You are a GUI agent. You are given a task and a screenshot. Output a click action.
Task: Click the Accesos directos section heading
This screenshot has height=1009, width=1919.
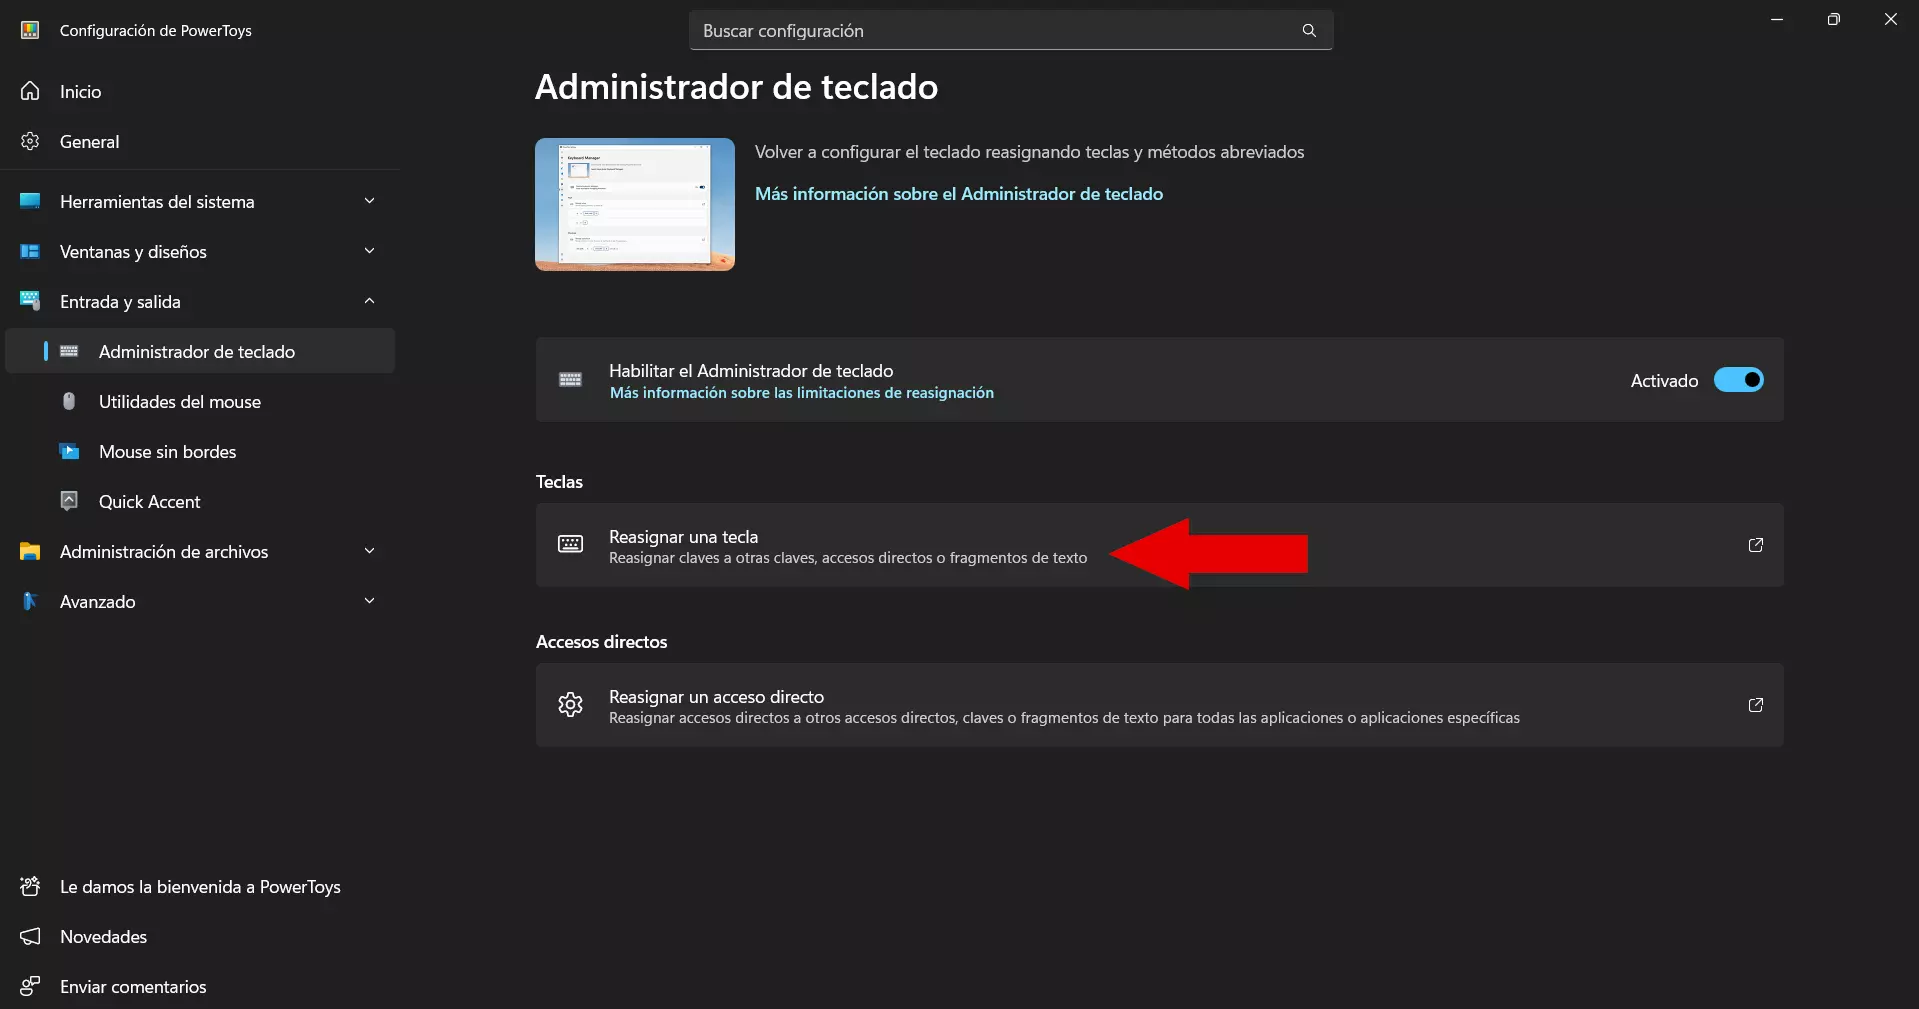pyautogui.click(x=601, y=642)
